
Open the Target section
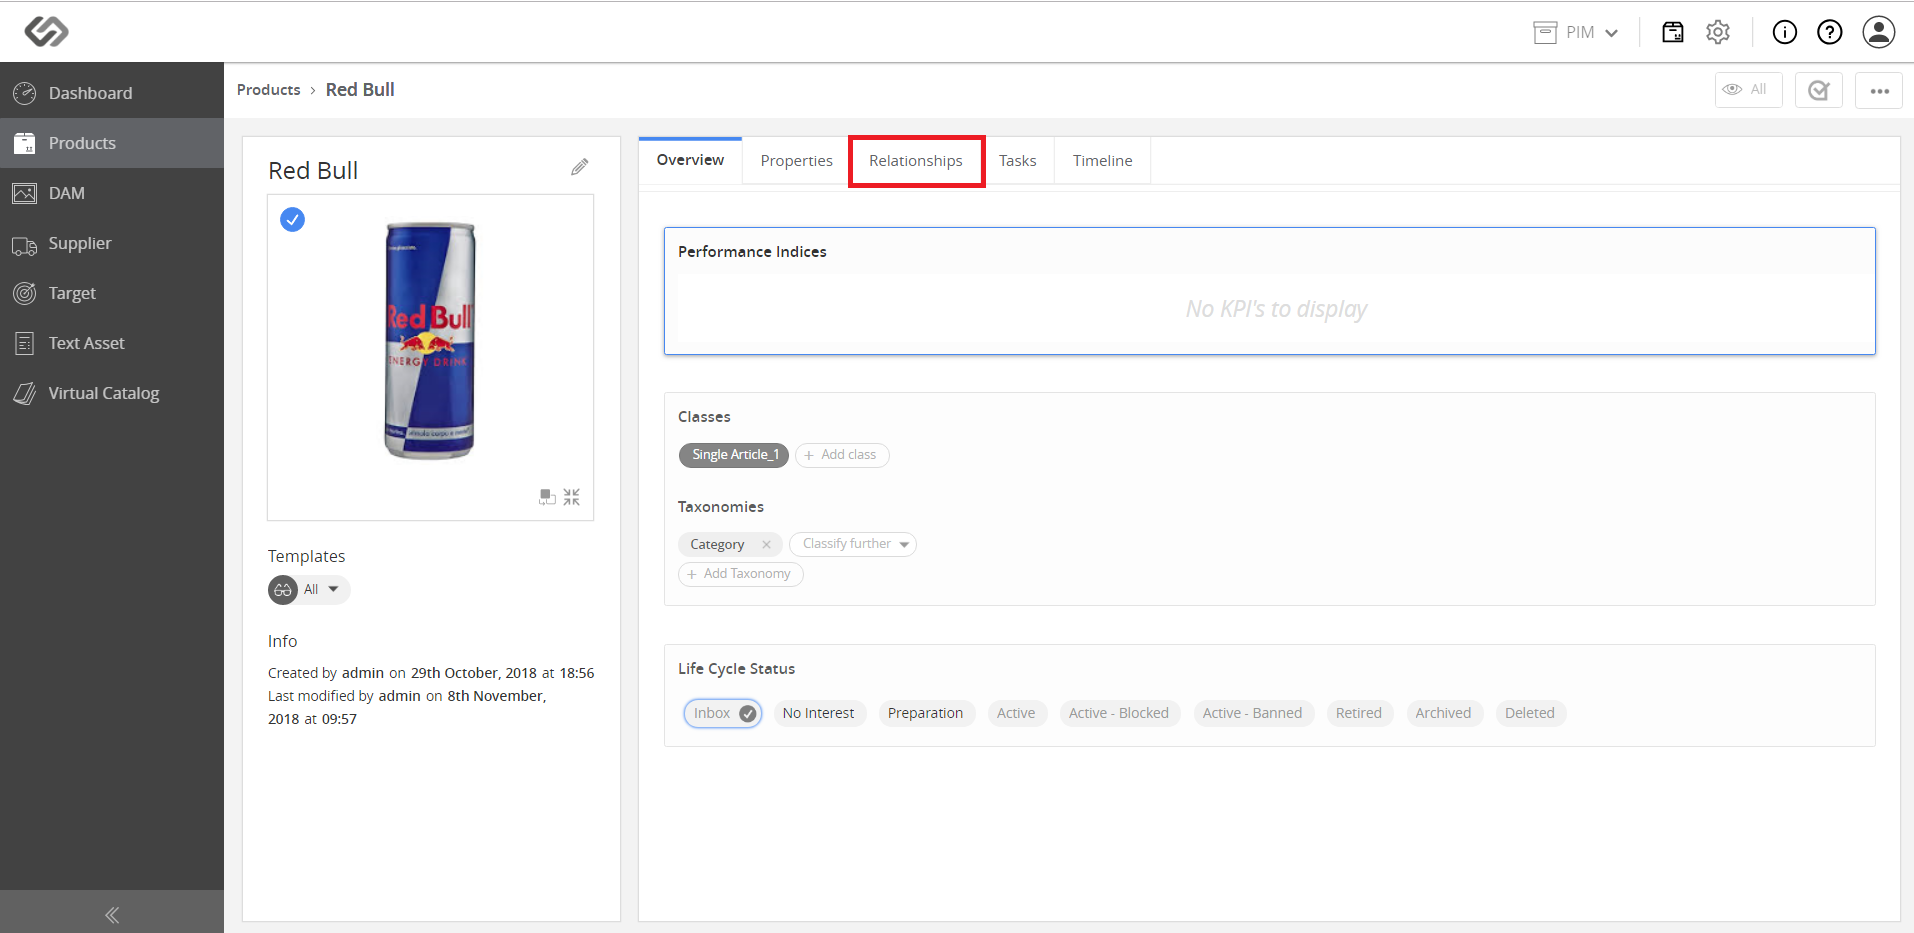(112, 293)
